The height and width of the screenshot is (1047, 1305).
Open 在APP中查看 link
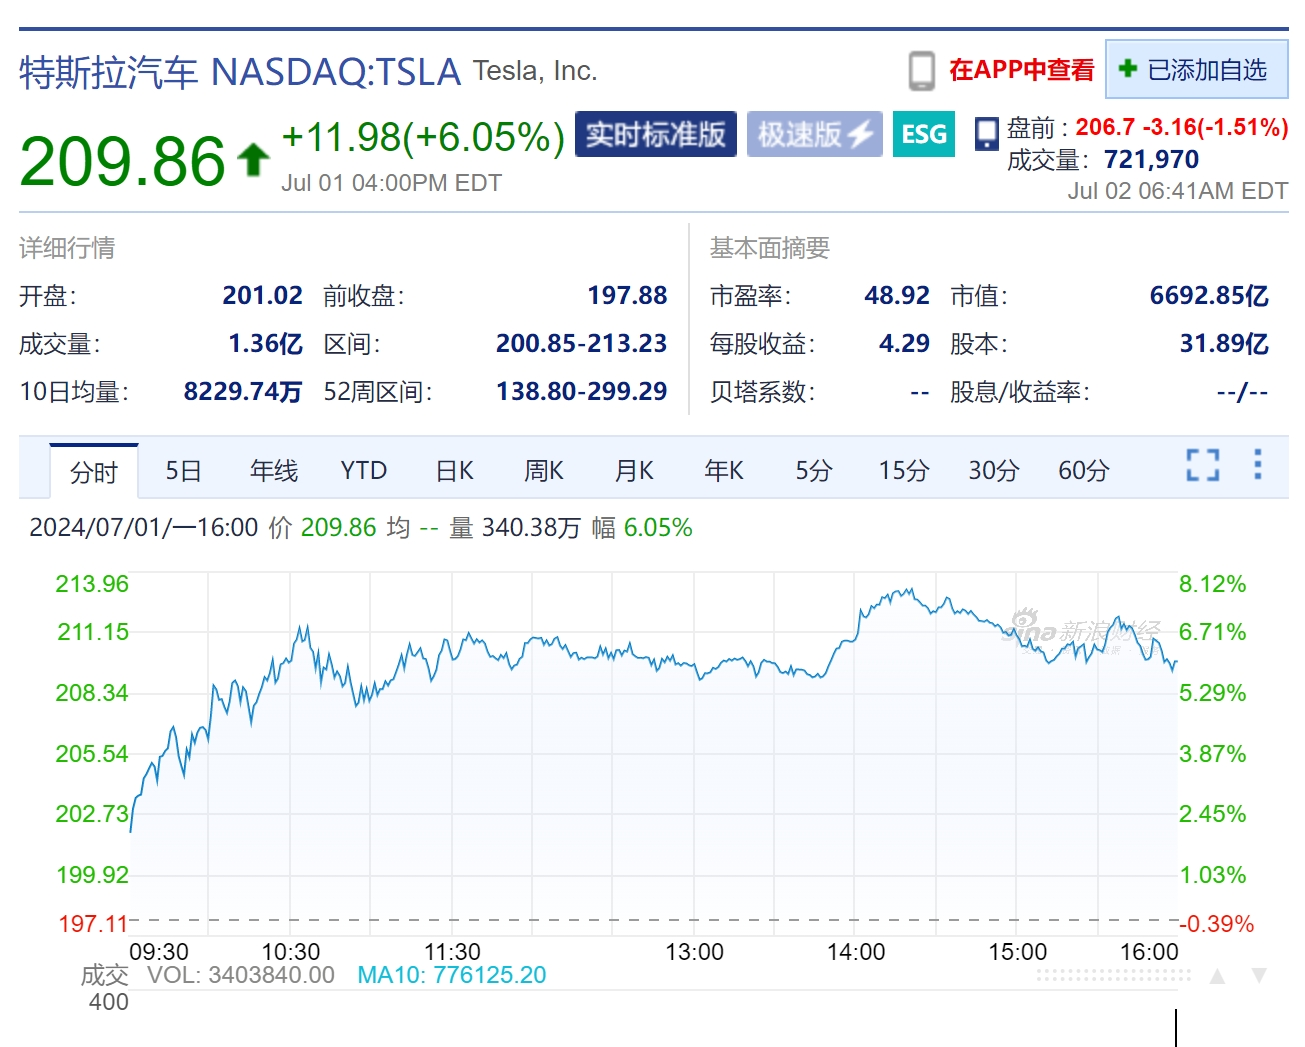pos(1021,70)
